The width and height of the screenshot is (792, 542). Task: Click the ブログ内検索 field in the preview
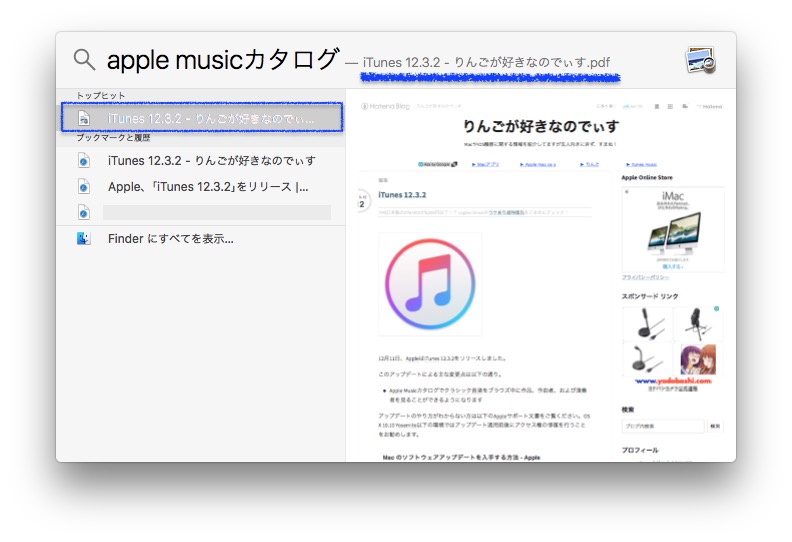pyautogui.click(x=663, y=426)
